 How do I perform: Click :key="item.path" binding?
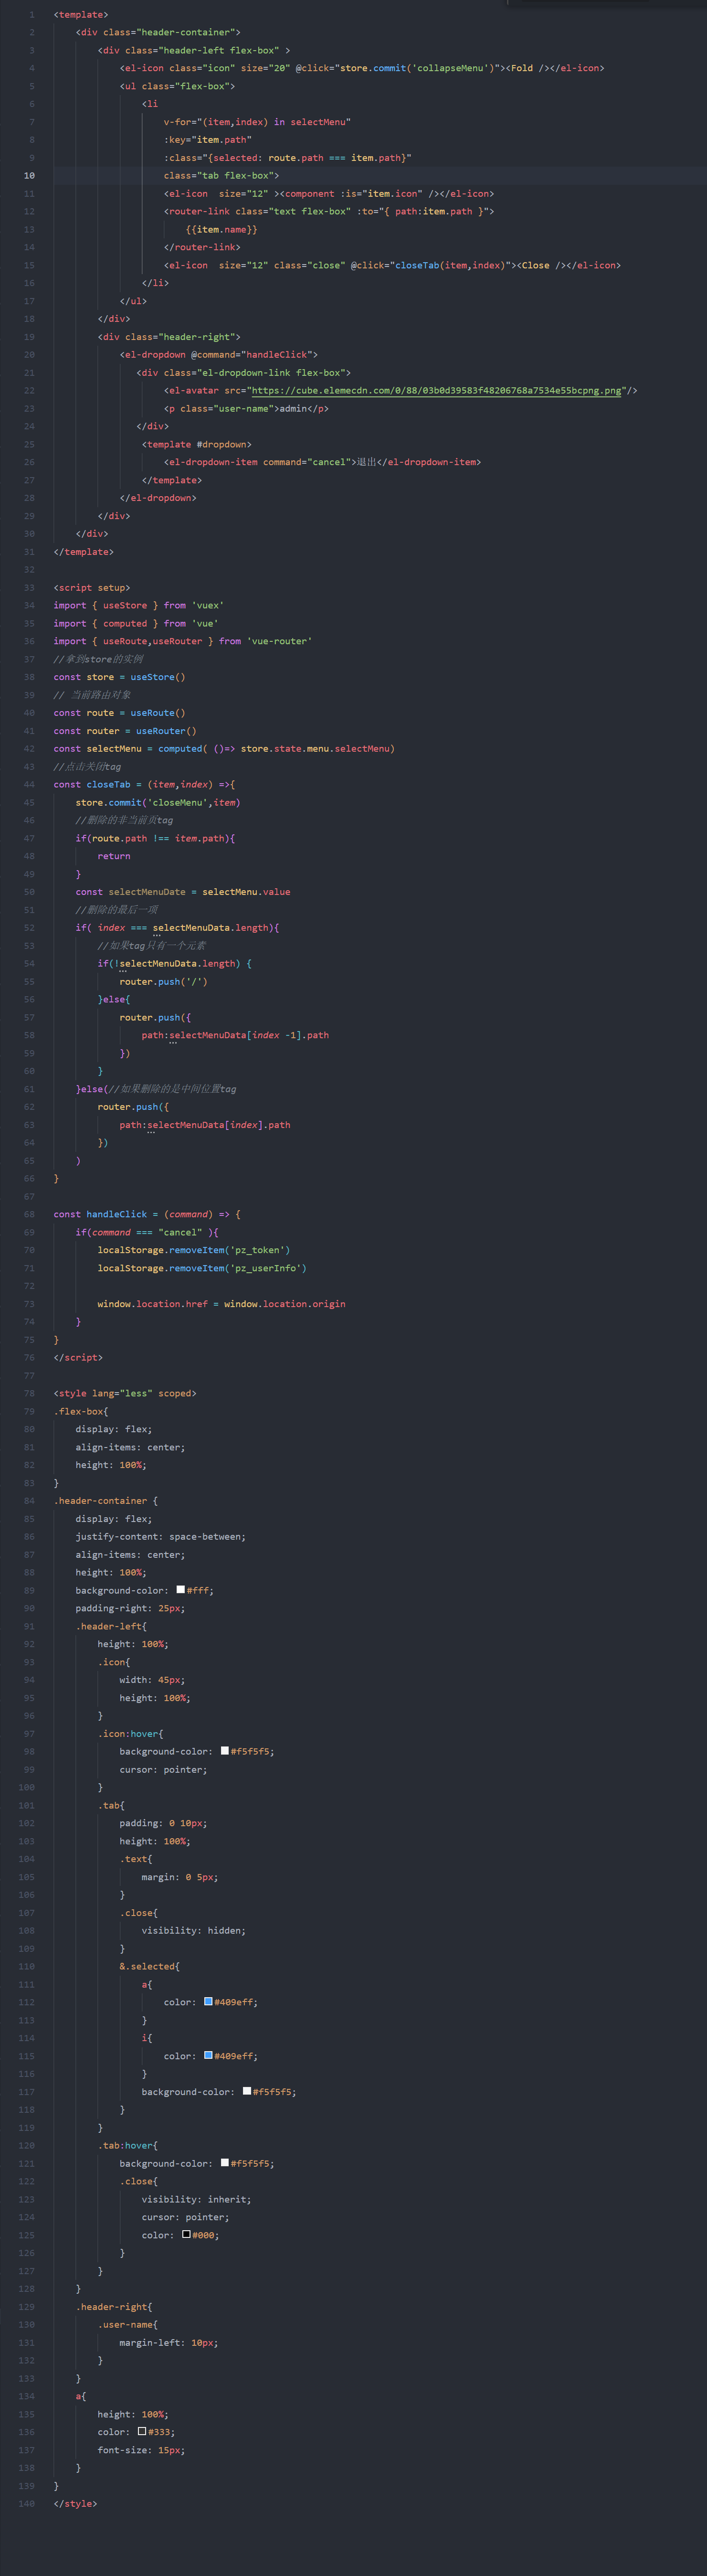tap(208, 140)
